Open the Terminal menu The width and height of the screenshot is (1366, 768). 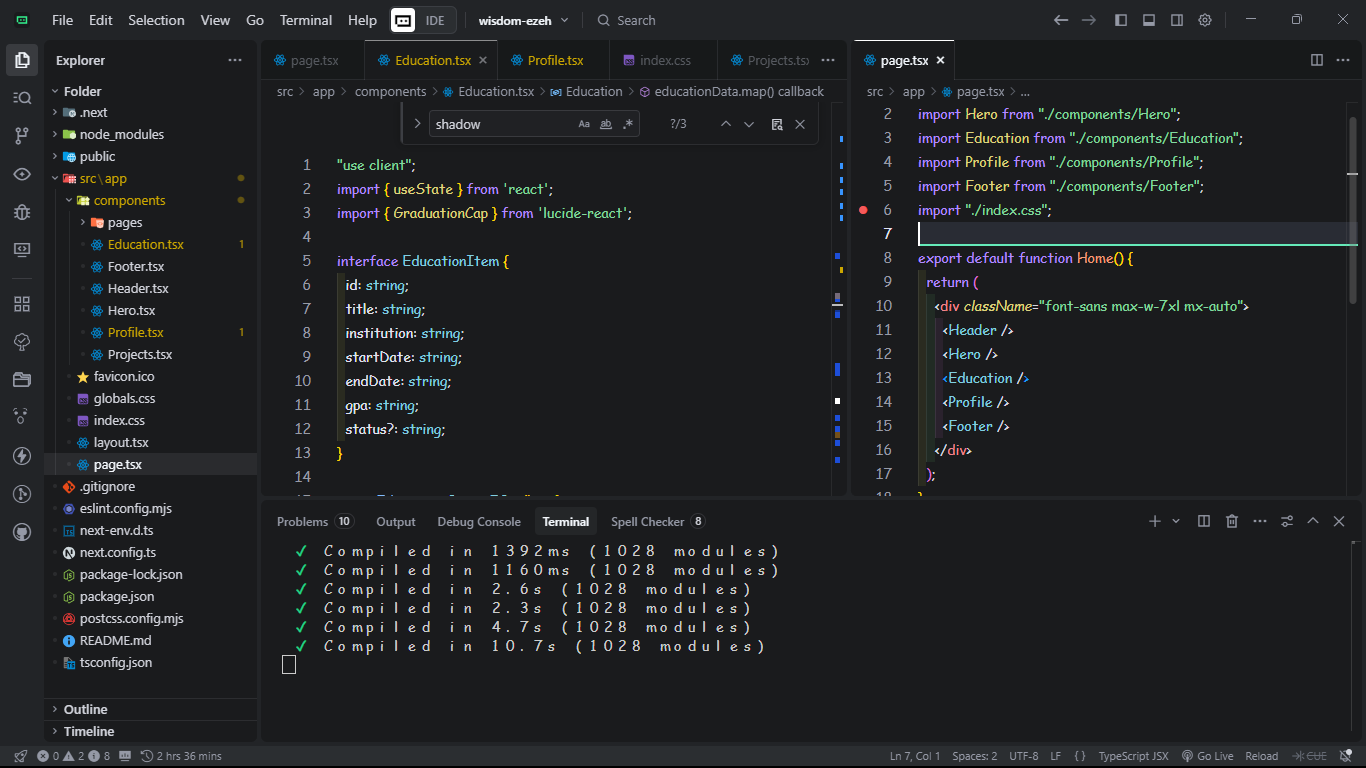coord(305,19)
